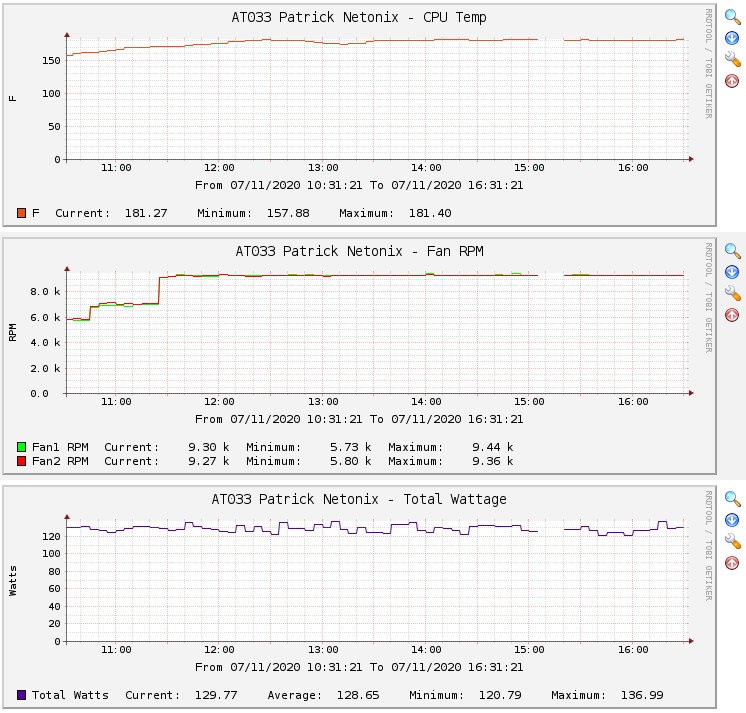The height and width of the screenshot is (713, 746).
Task: Click green Fan1 RPM legend swatch
Action: (x=22, y=447)
